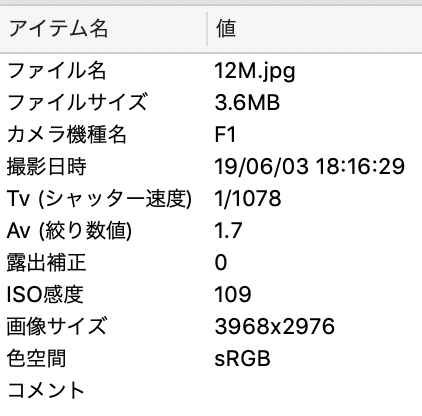Select the Av (絞り数値) row
Viewport: 422px width, 416px height.
(x=211, y=231)
